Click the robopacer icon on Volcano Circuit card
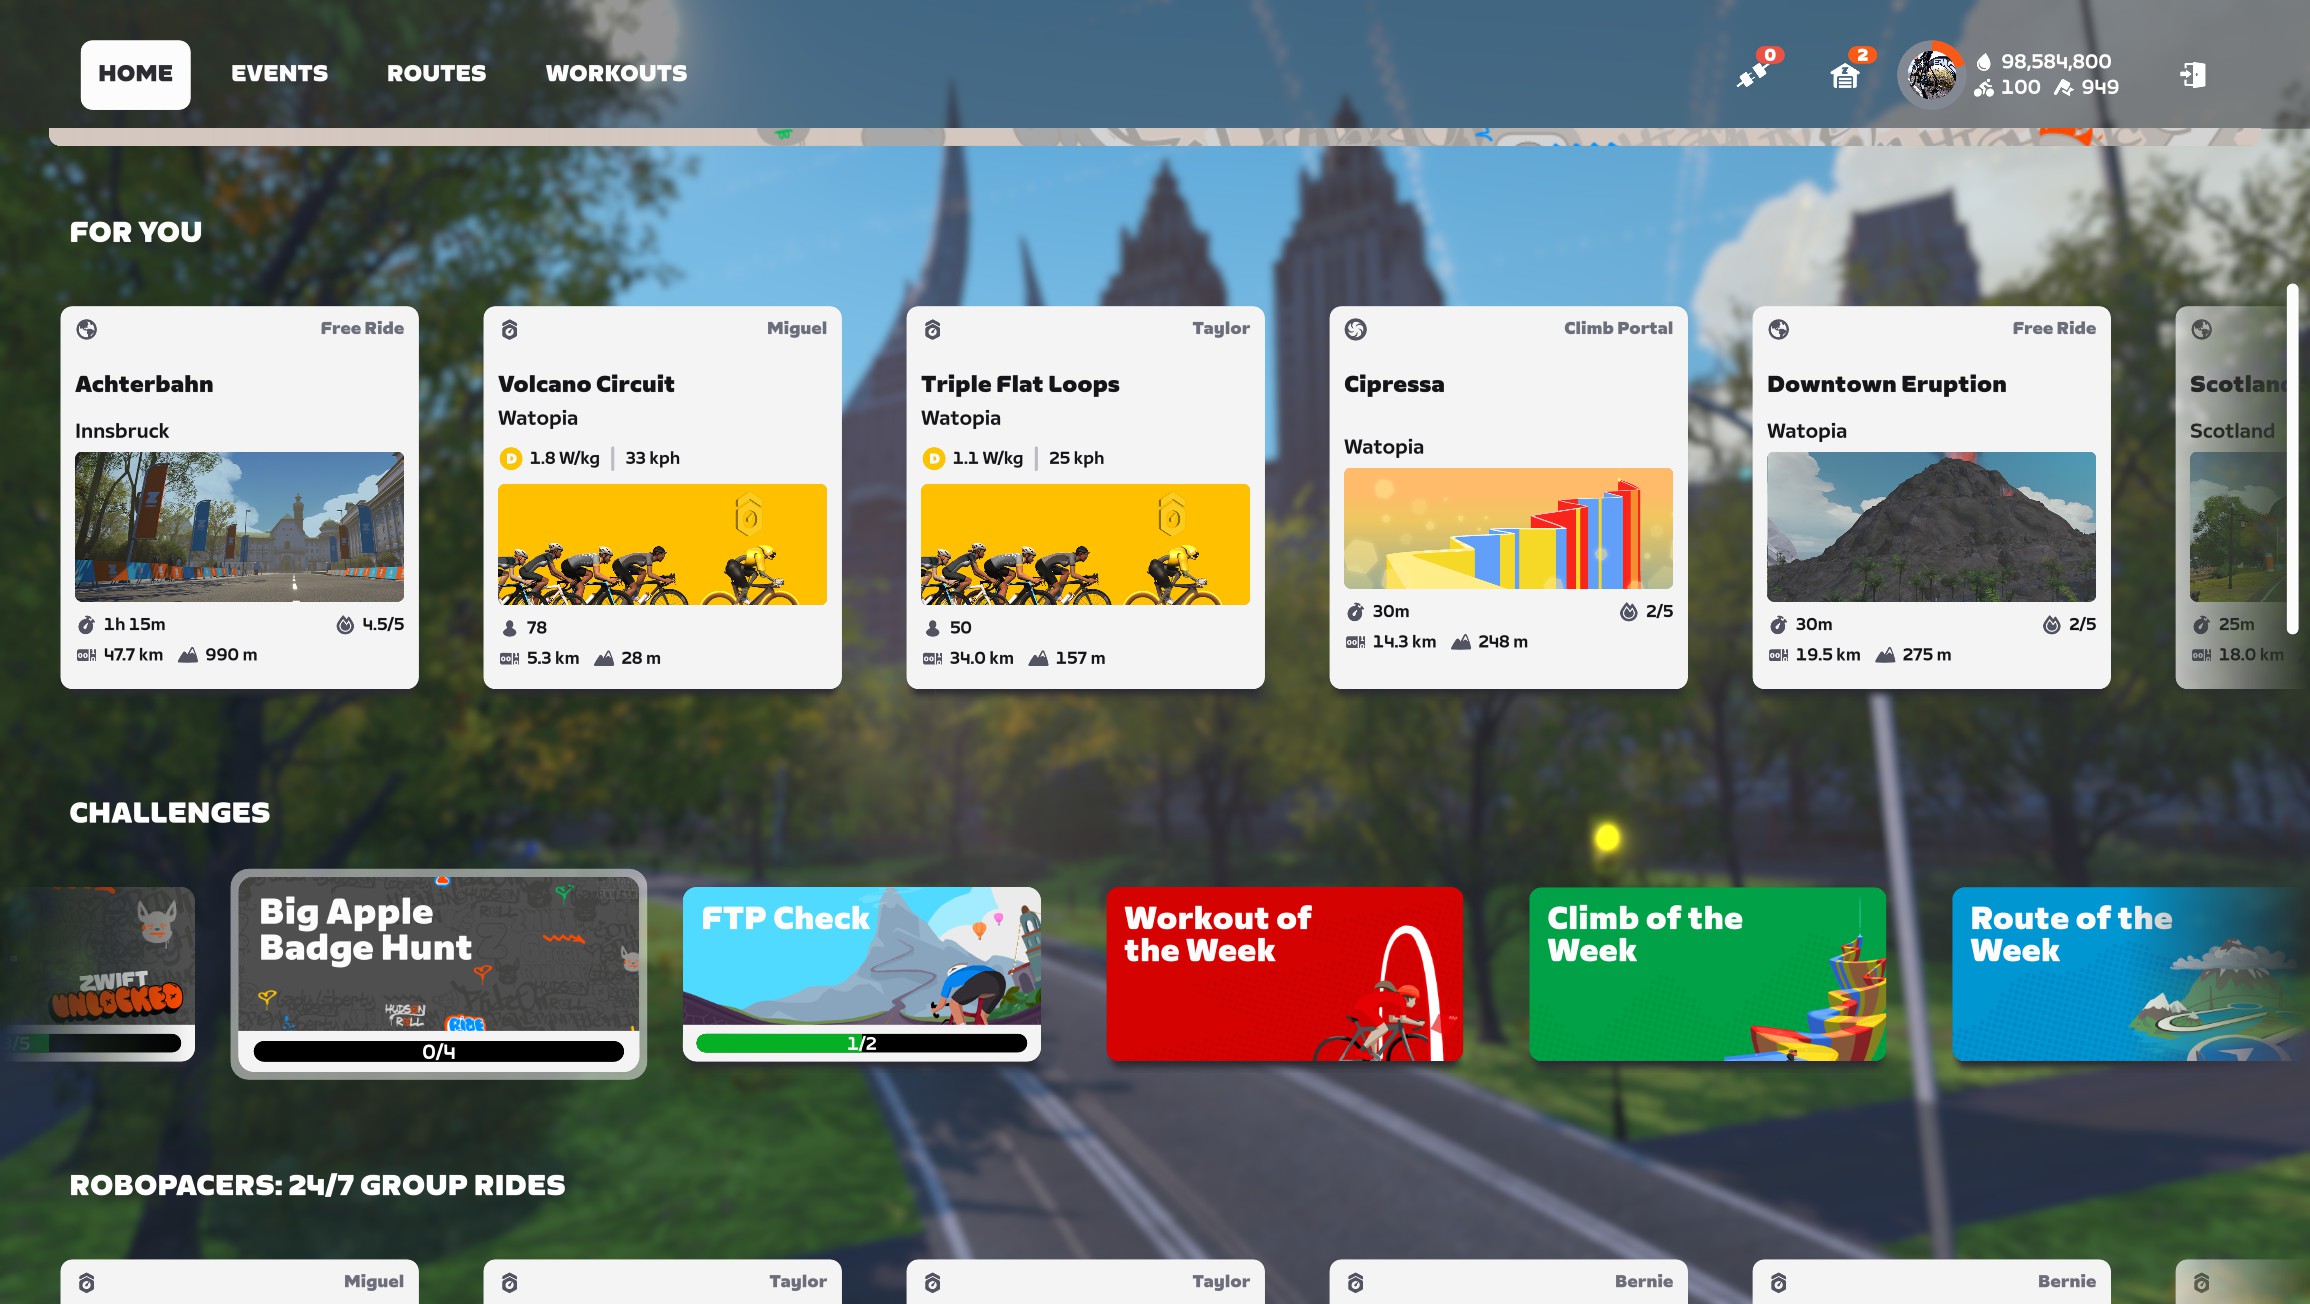The width and height of the screenshot is (2310, 1304). point(510,329)
